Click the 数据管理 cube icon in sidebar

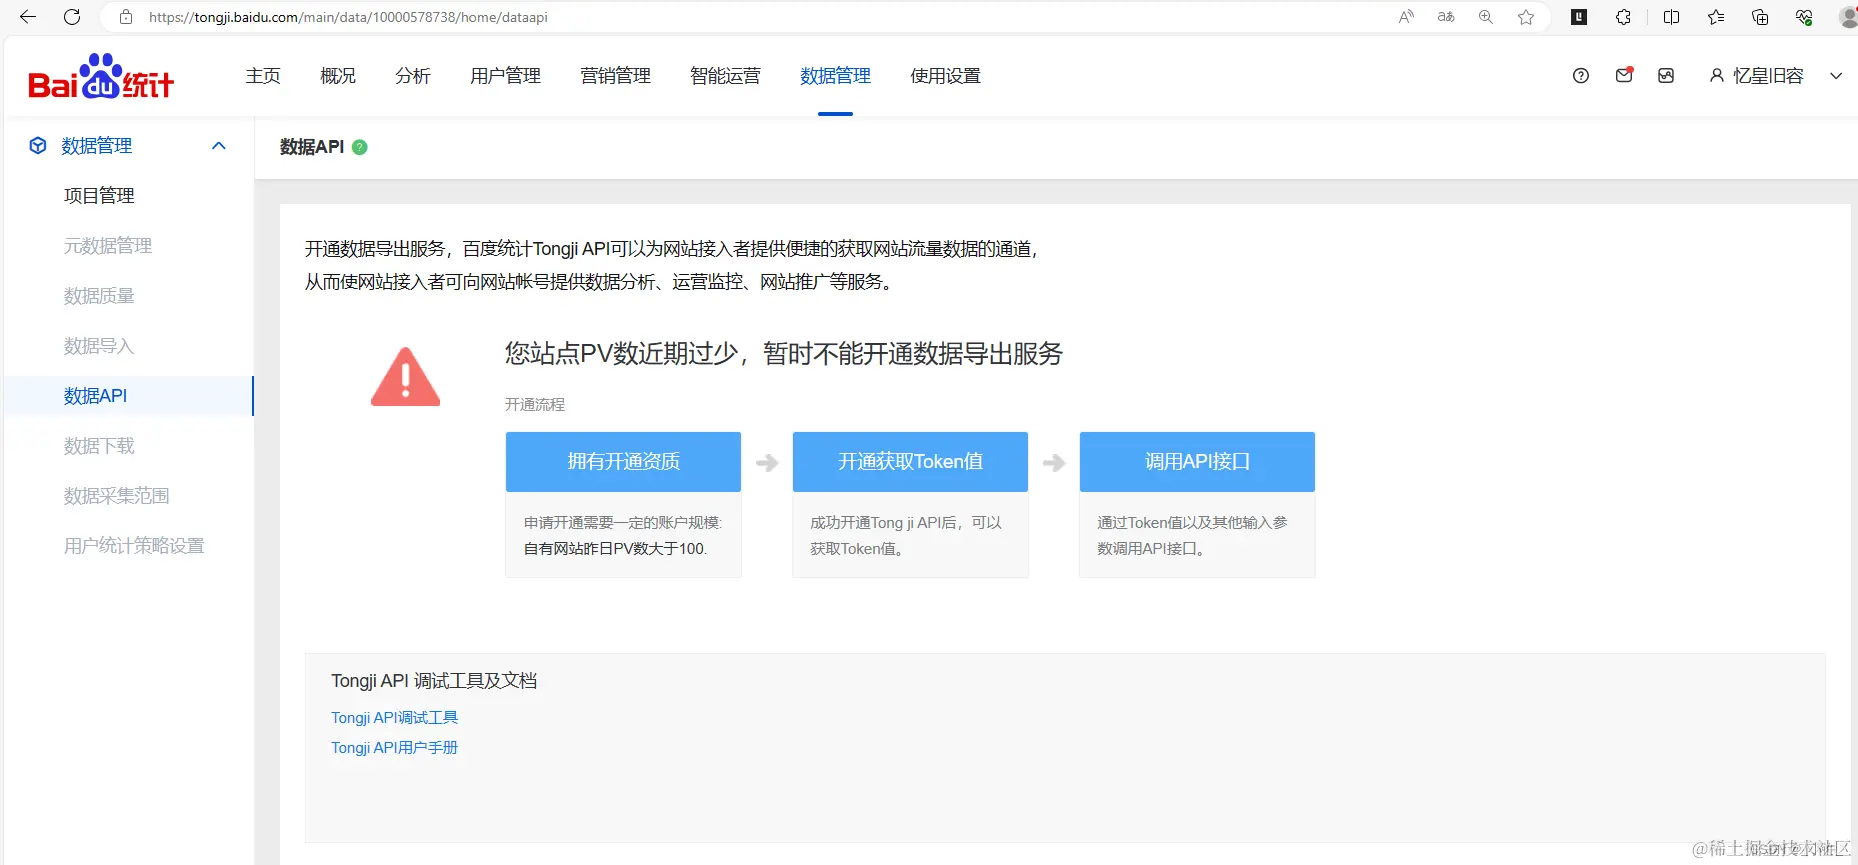(x=38, y=146)
